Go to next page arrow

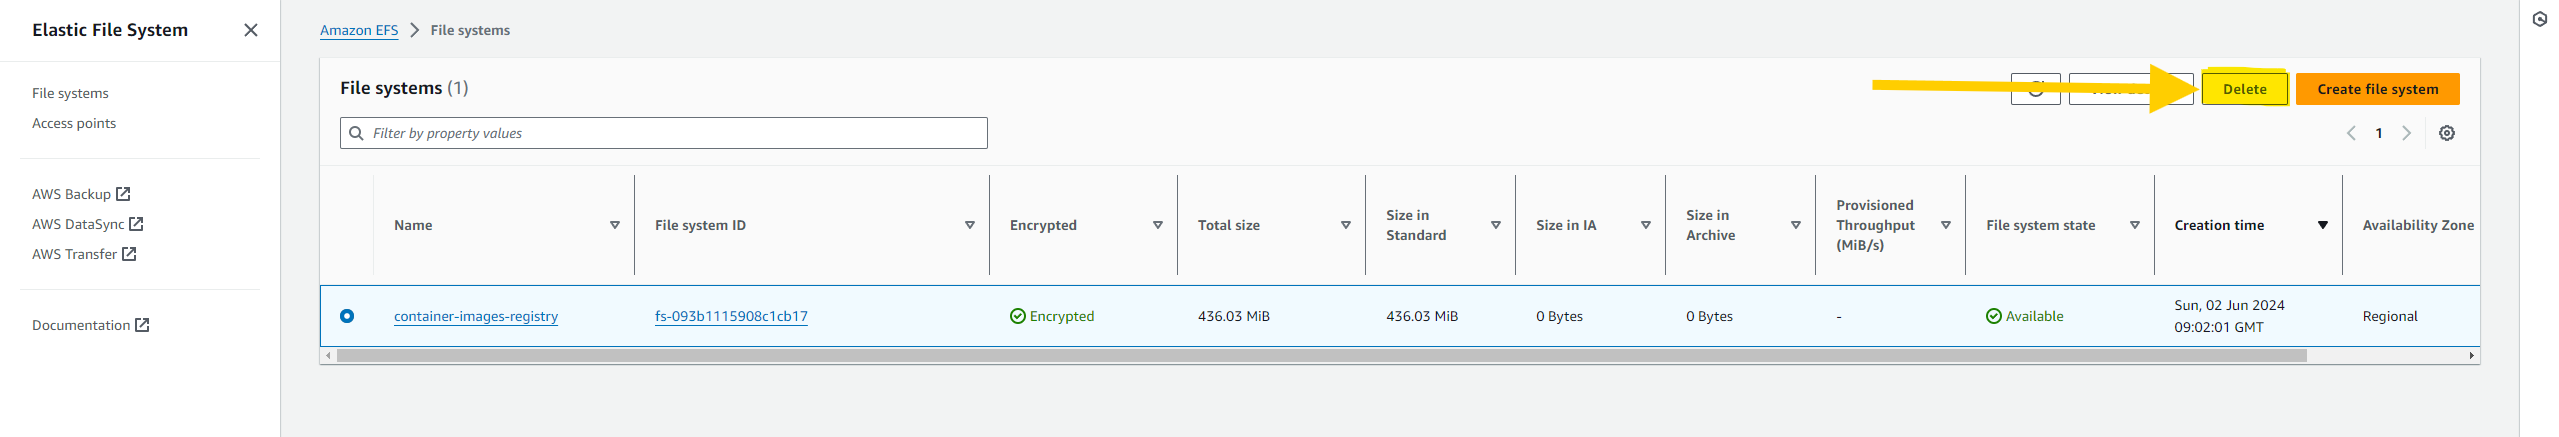(x=2406, y=133)
